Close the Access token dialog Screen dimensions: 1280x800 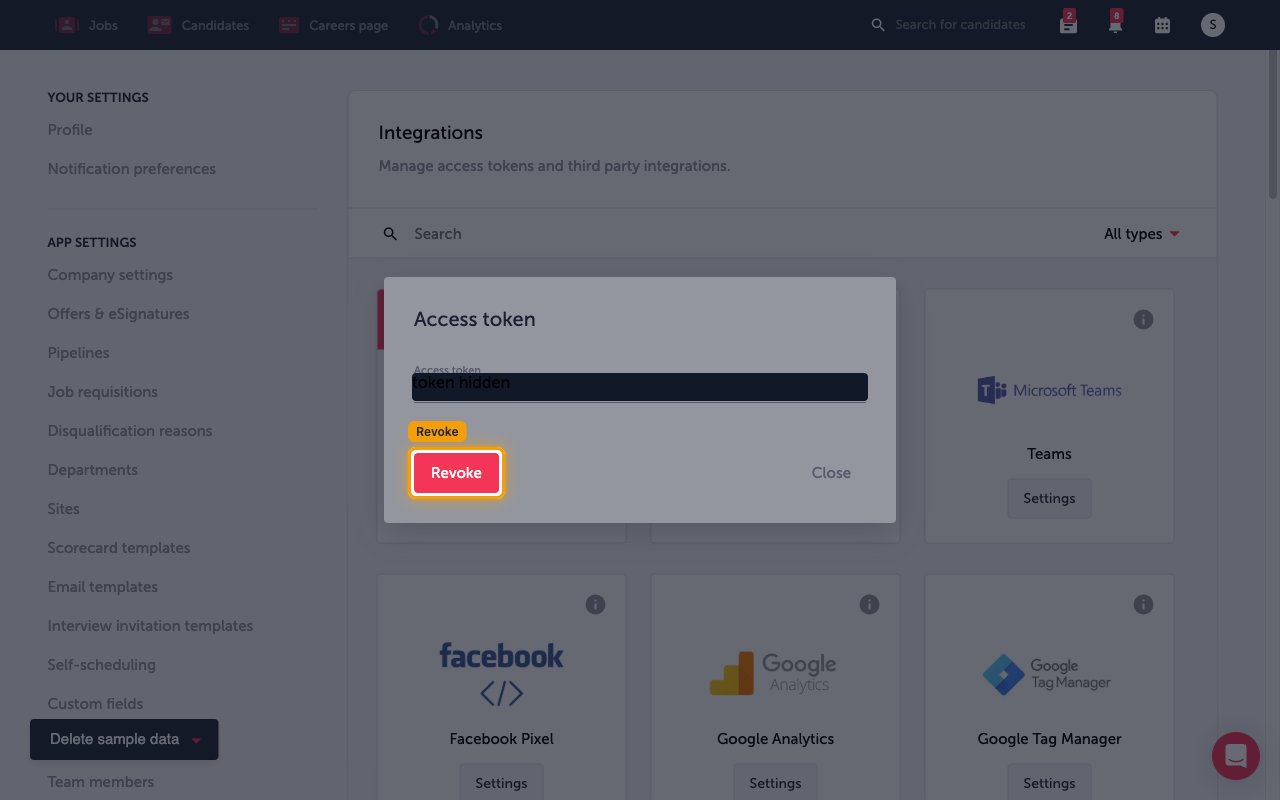click(x=831, y=473)
